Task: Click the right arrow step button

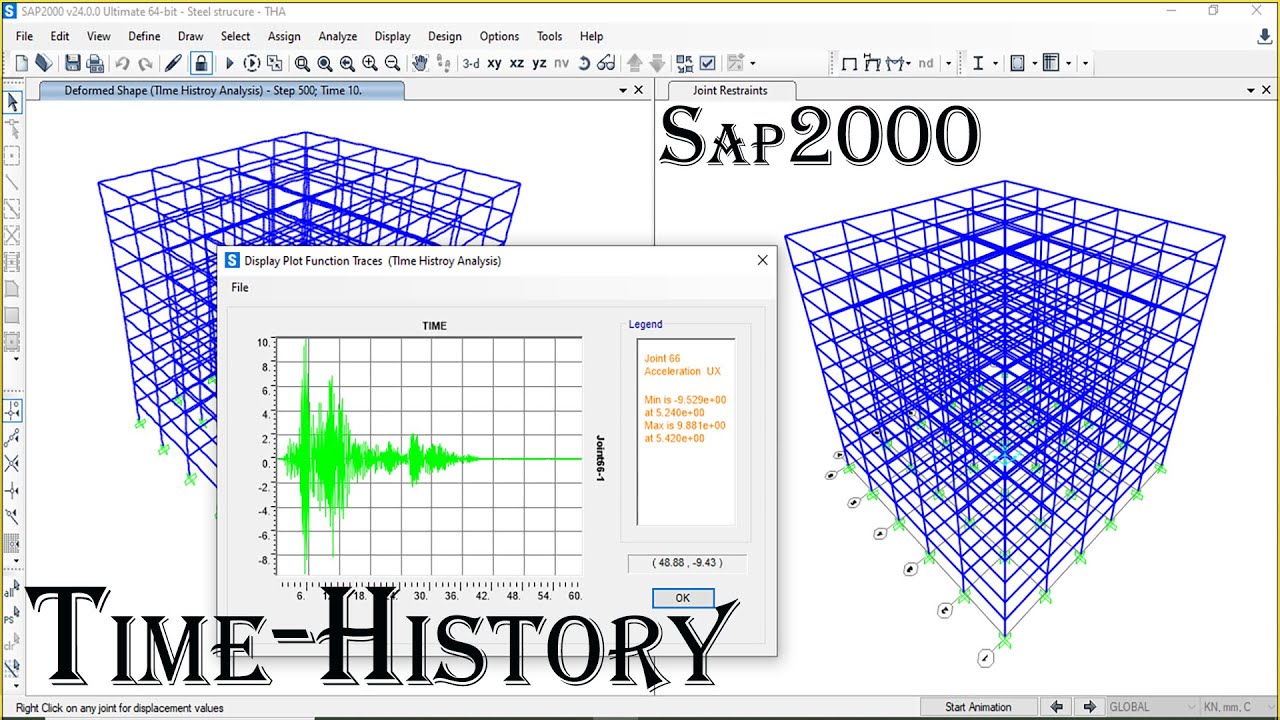Action: [x=1089, y=707]
